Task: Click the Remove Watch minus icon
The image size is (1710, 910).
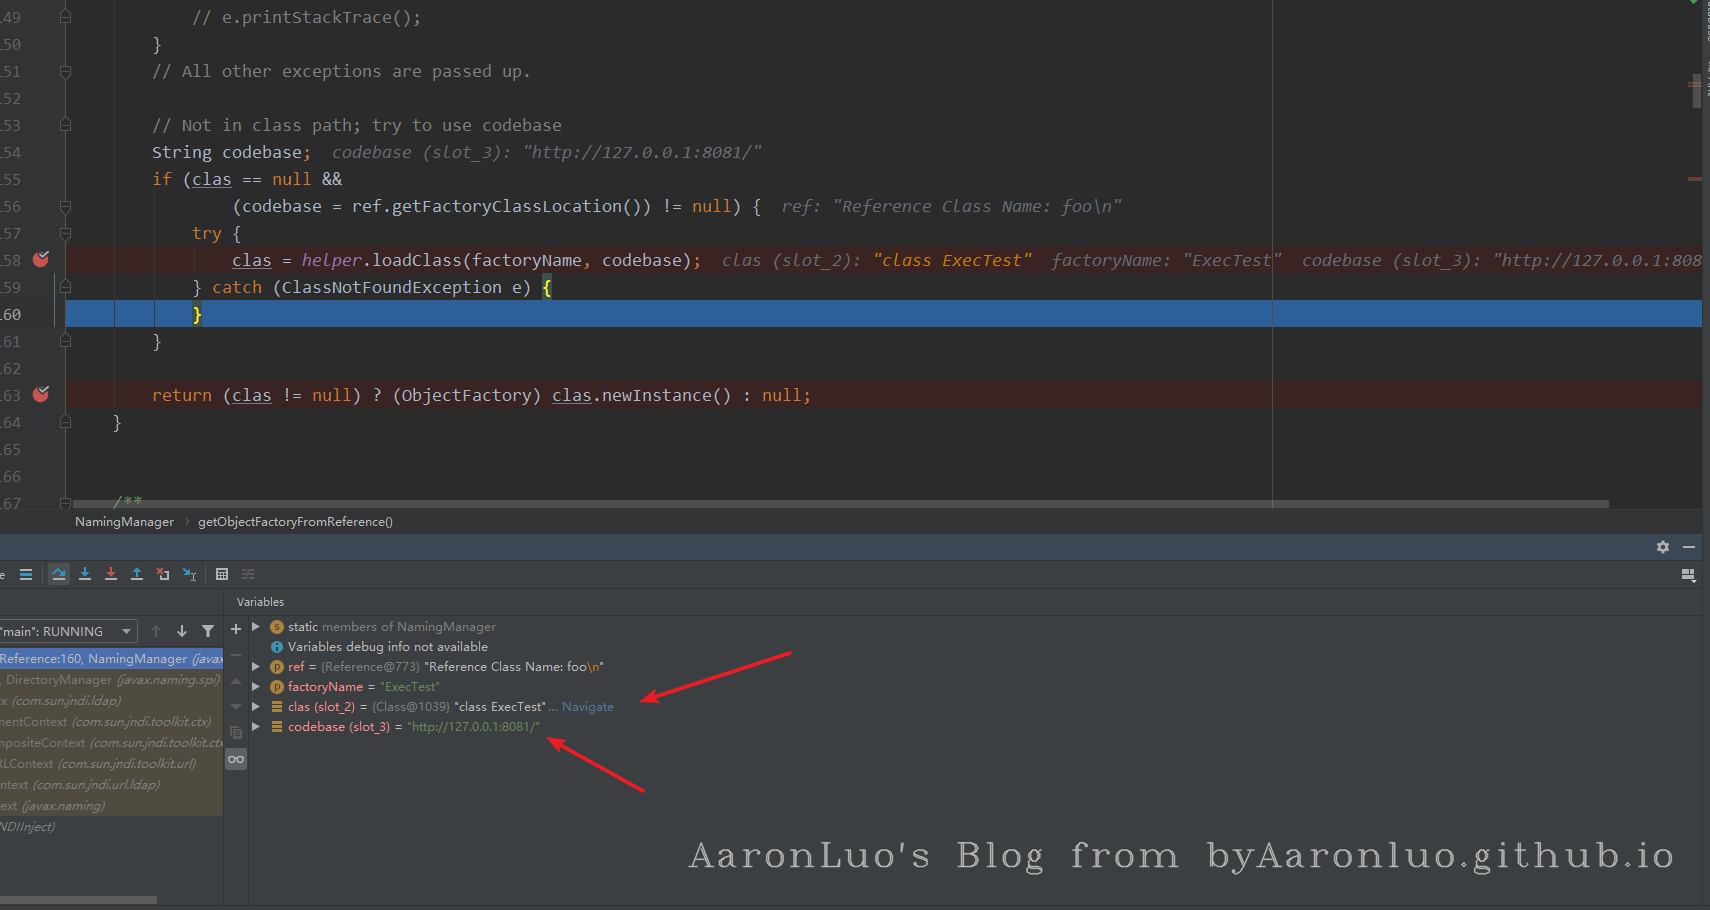Action: (236, 655)
